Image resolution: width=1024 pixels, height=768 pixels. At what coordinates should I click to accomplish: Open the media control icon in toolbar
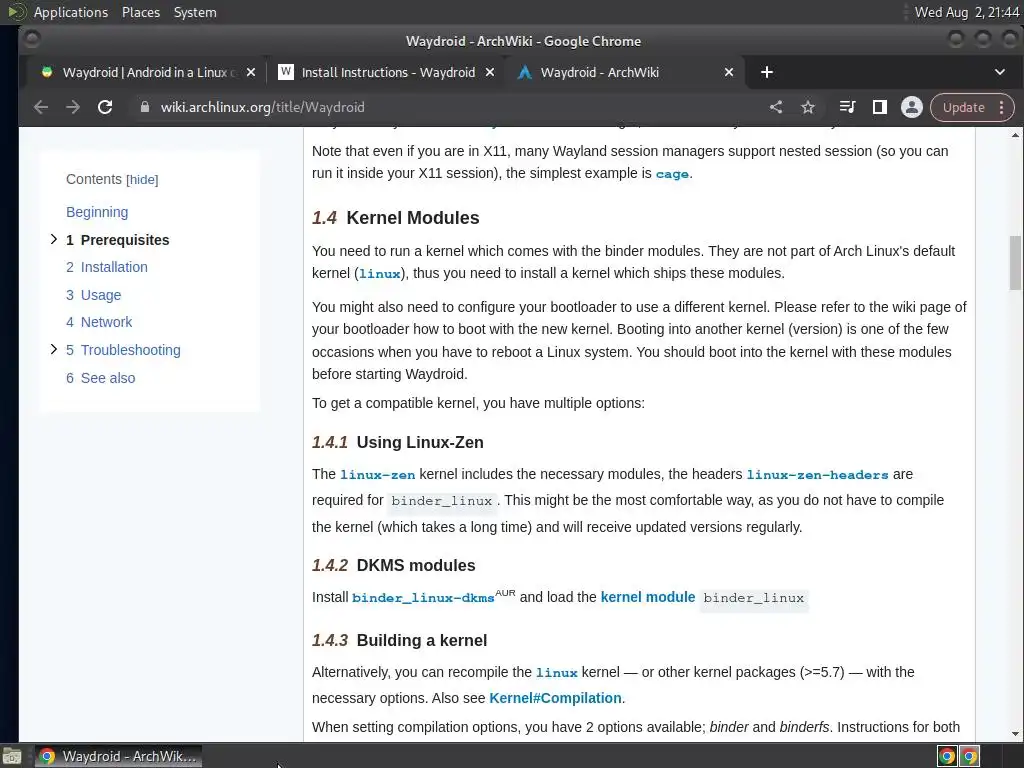coord(847,107)
